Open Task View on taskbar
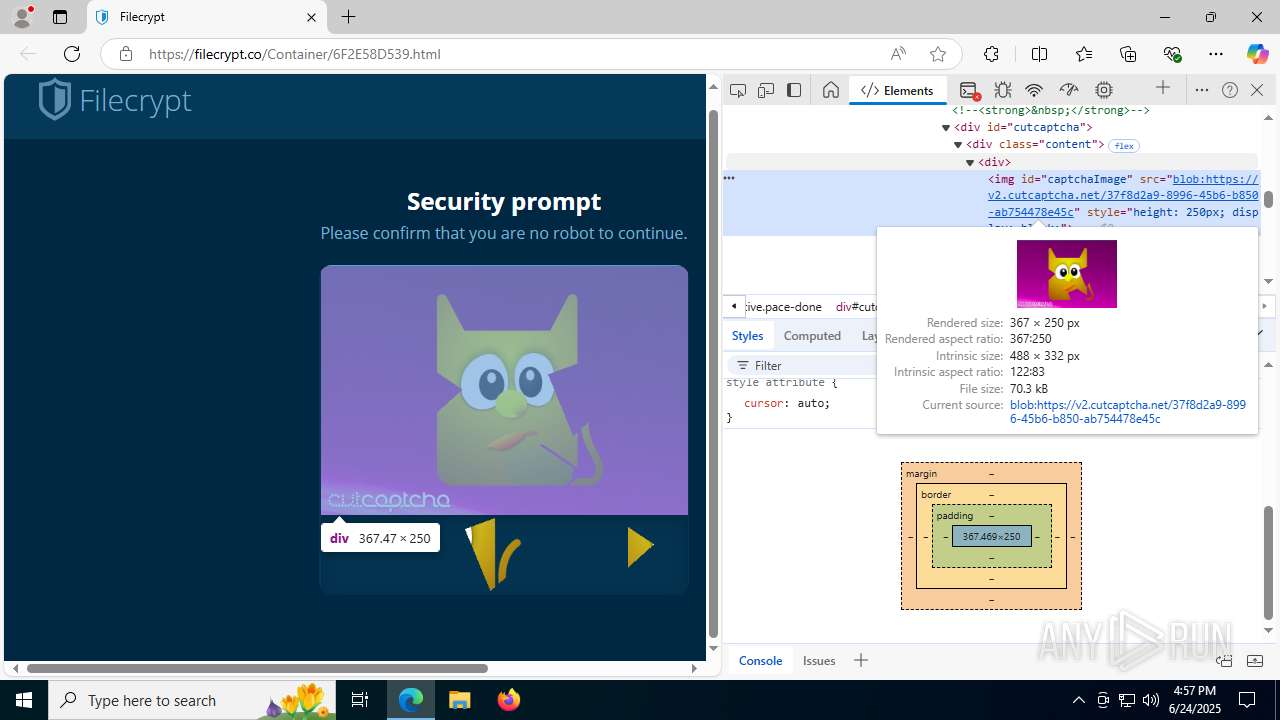1280x720 pixels. pos(360,700)
